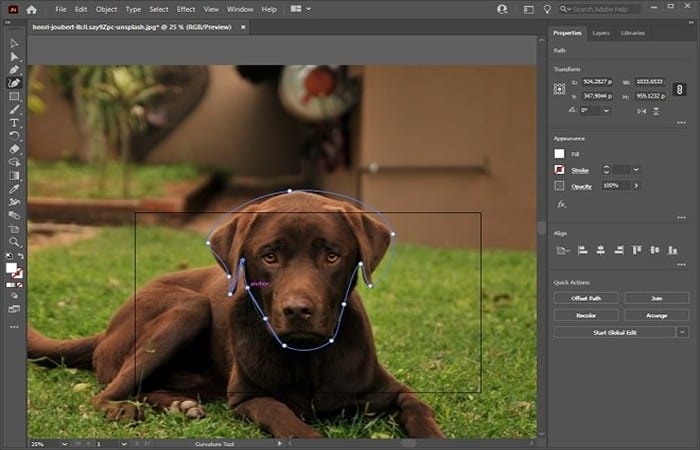
Task: Choose a transform reference point grid
Action: pos(559,89)
